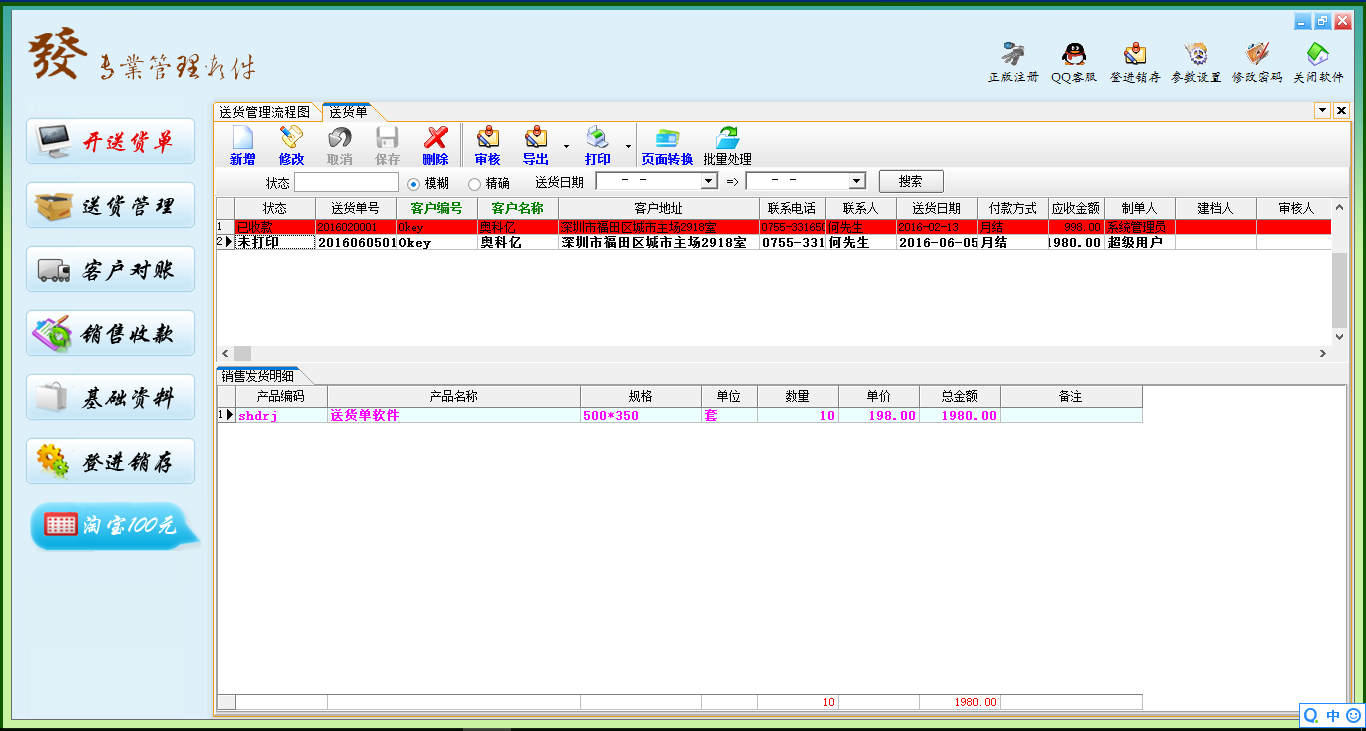Open 批量处理 batch processing tool
The height and width of the screenshot is (731, 1366).
click(727, 138)
